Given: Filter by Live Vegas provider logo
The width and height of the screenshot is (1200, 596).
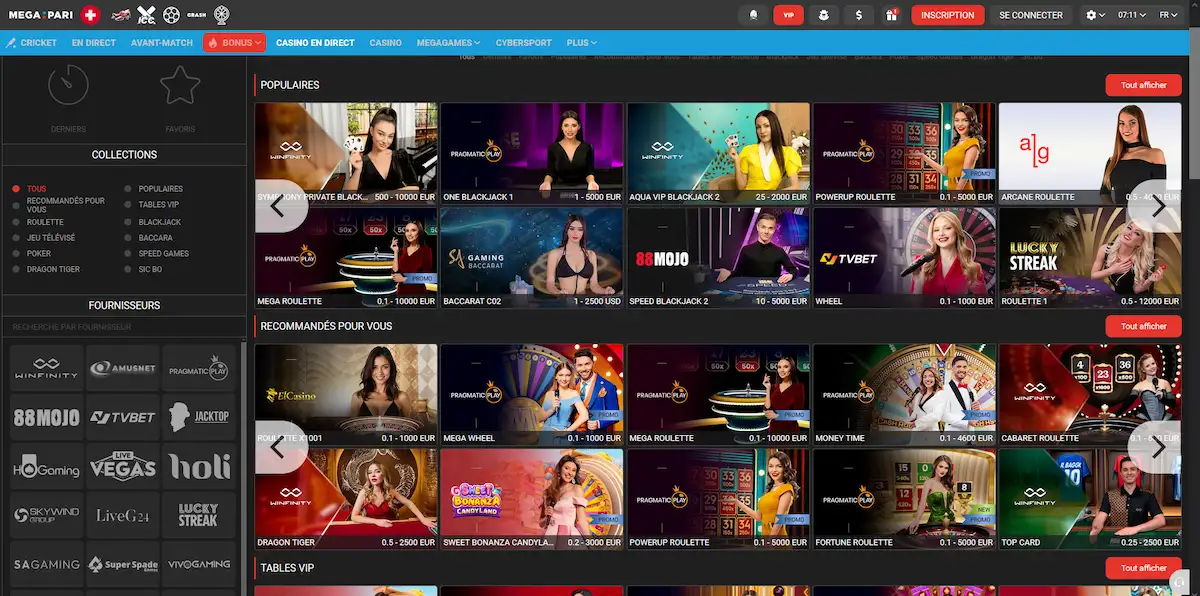Looking at the screenshot, I should pyautogui.click(x=123, y=466).
